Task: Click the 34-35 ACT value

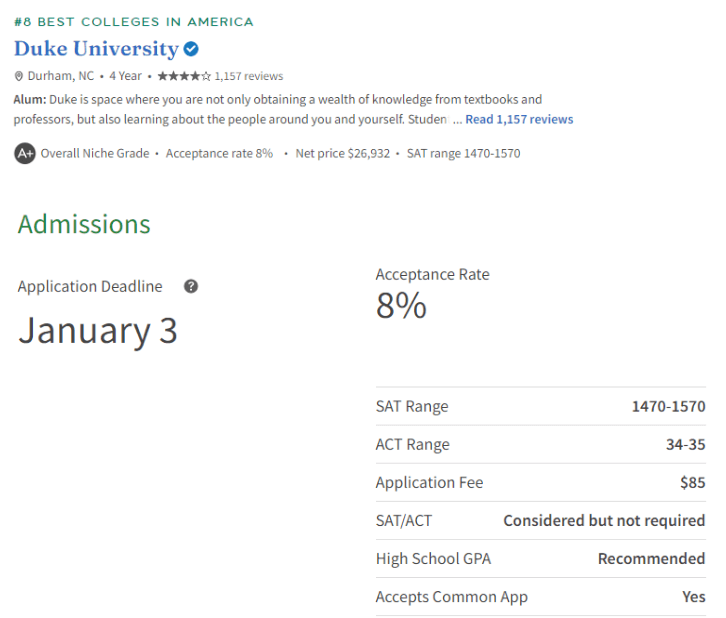Action: tap(686, 444)
